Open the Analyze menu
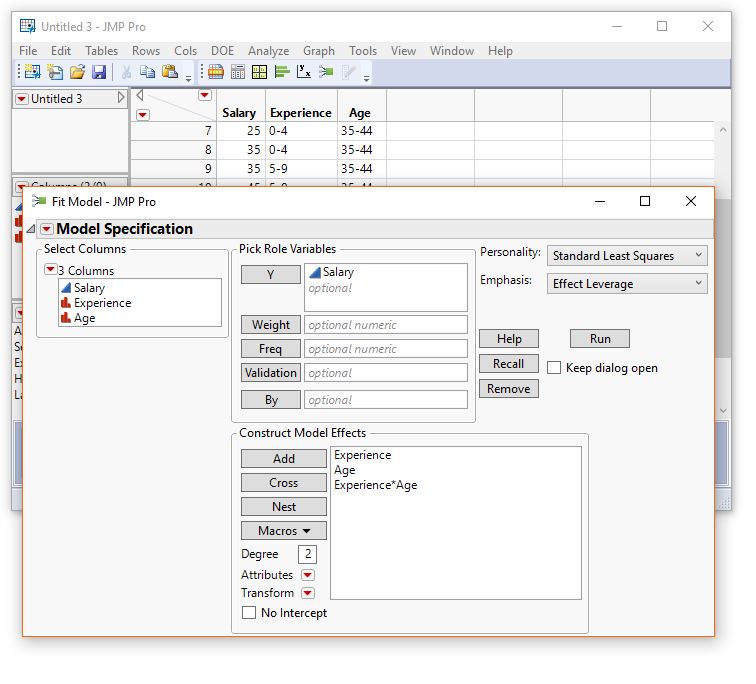756x684 pixels. [x=269, y=51]
